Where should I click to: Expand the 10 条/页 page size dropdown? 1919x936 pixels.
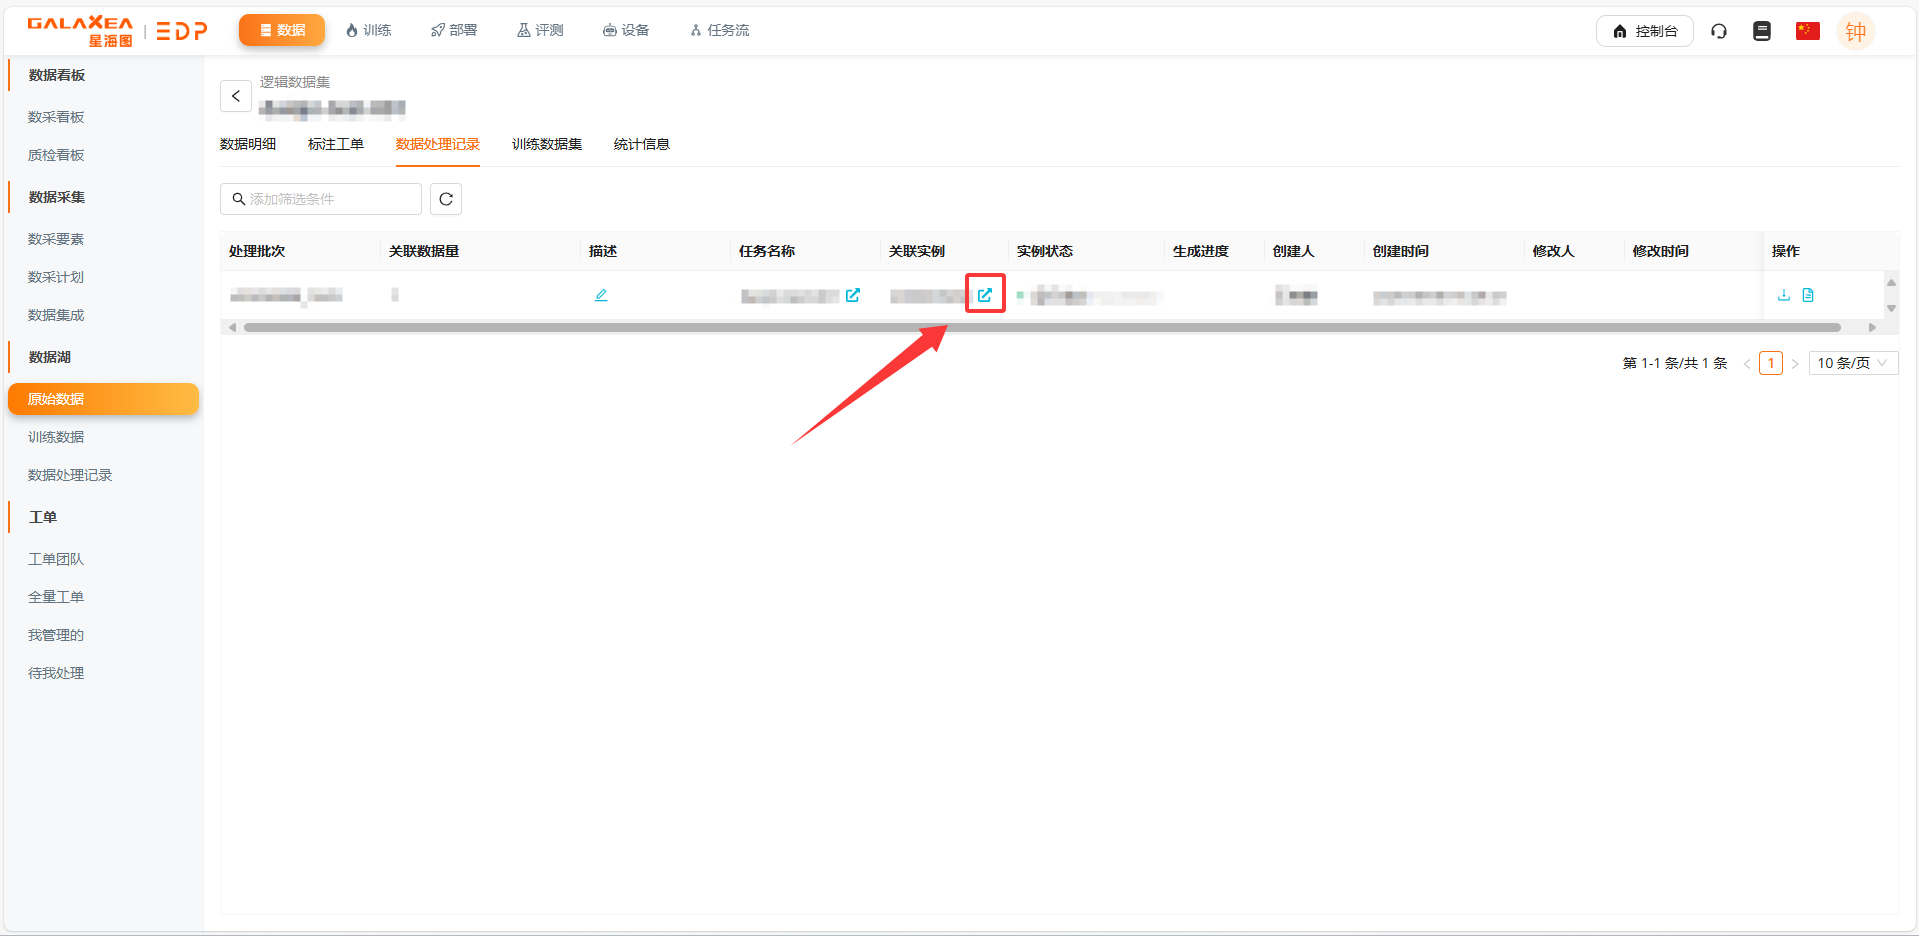pos(1852,363)
